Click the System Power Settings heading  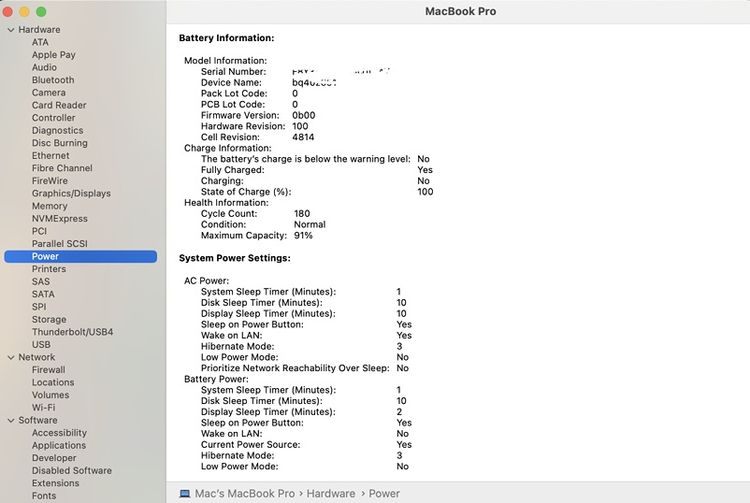click(235, 258)
